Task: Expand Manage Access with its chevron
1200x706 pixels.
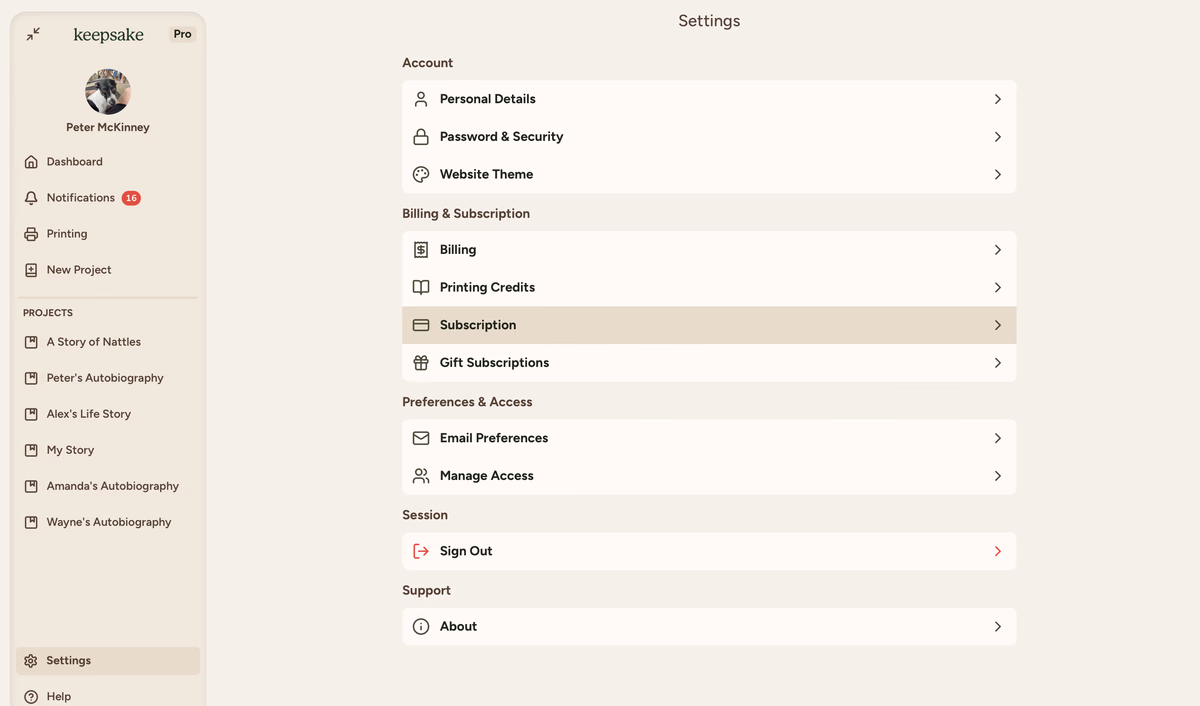Action: [x=997, y=476]
